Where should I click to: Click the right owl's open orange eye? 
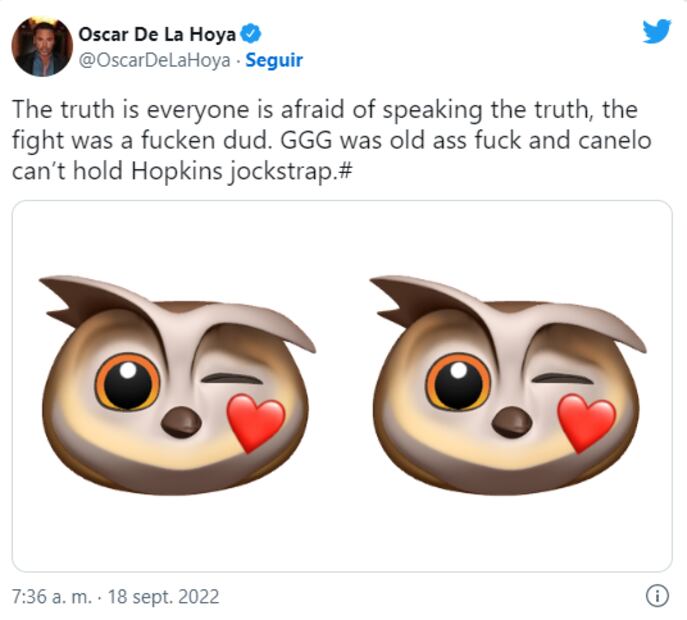[x=458, y=381]
